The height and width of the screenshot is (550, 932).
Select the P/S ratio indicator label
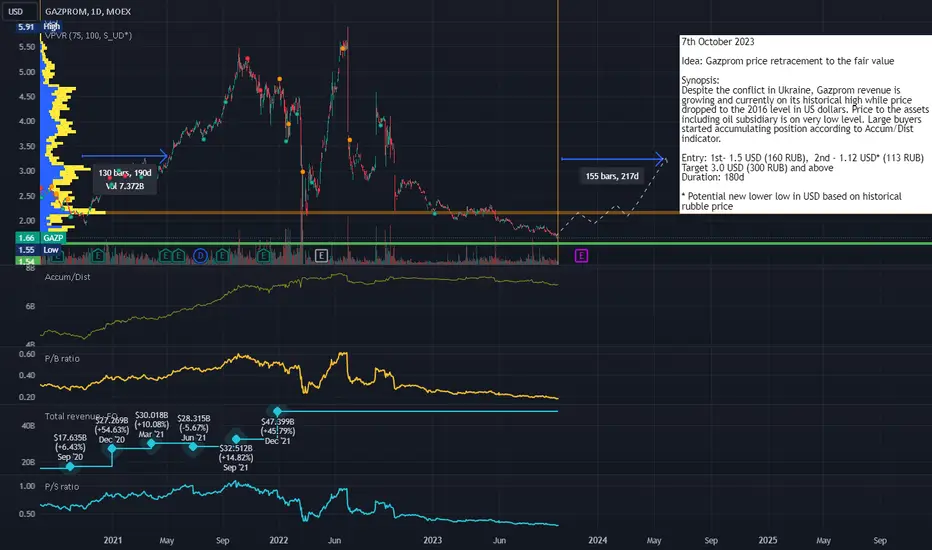(x=62, y=486)
